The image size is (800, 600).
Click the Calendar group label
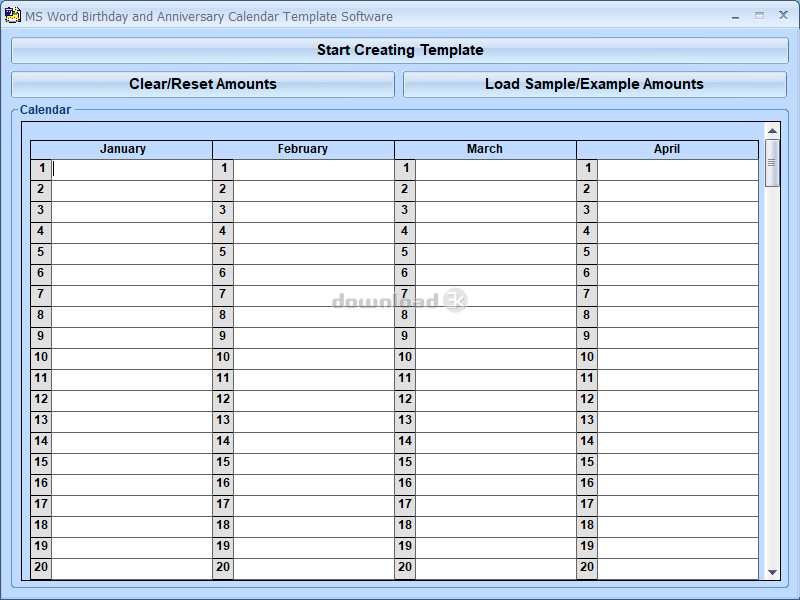click(45, 110)
